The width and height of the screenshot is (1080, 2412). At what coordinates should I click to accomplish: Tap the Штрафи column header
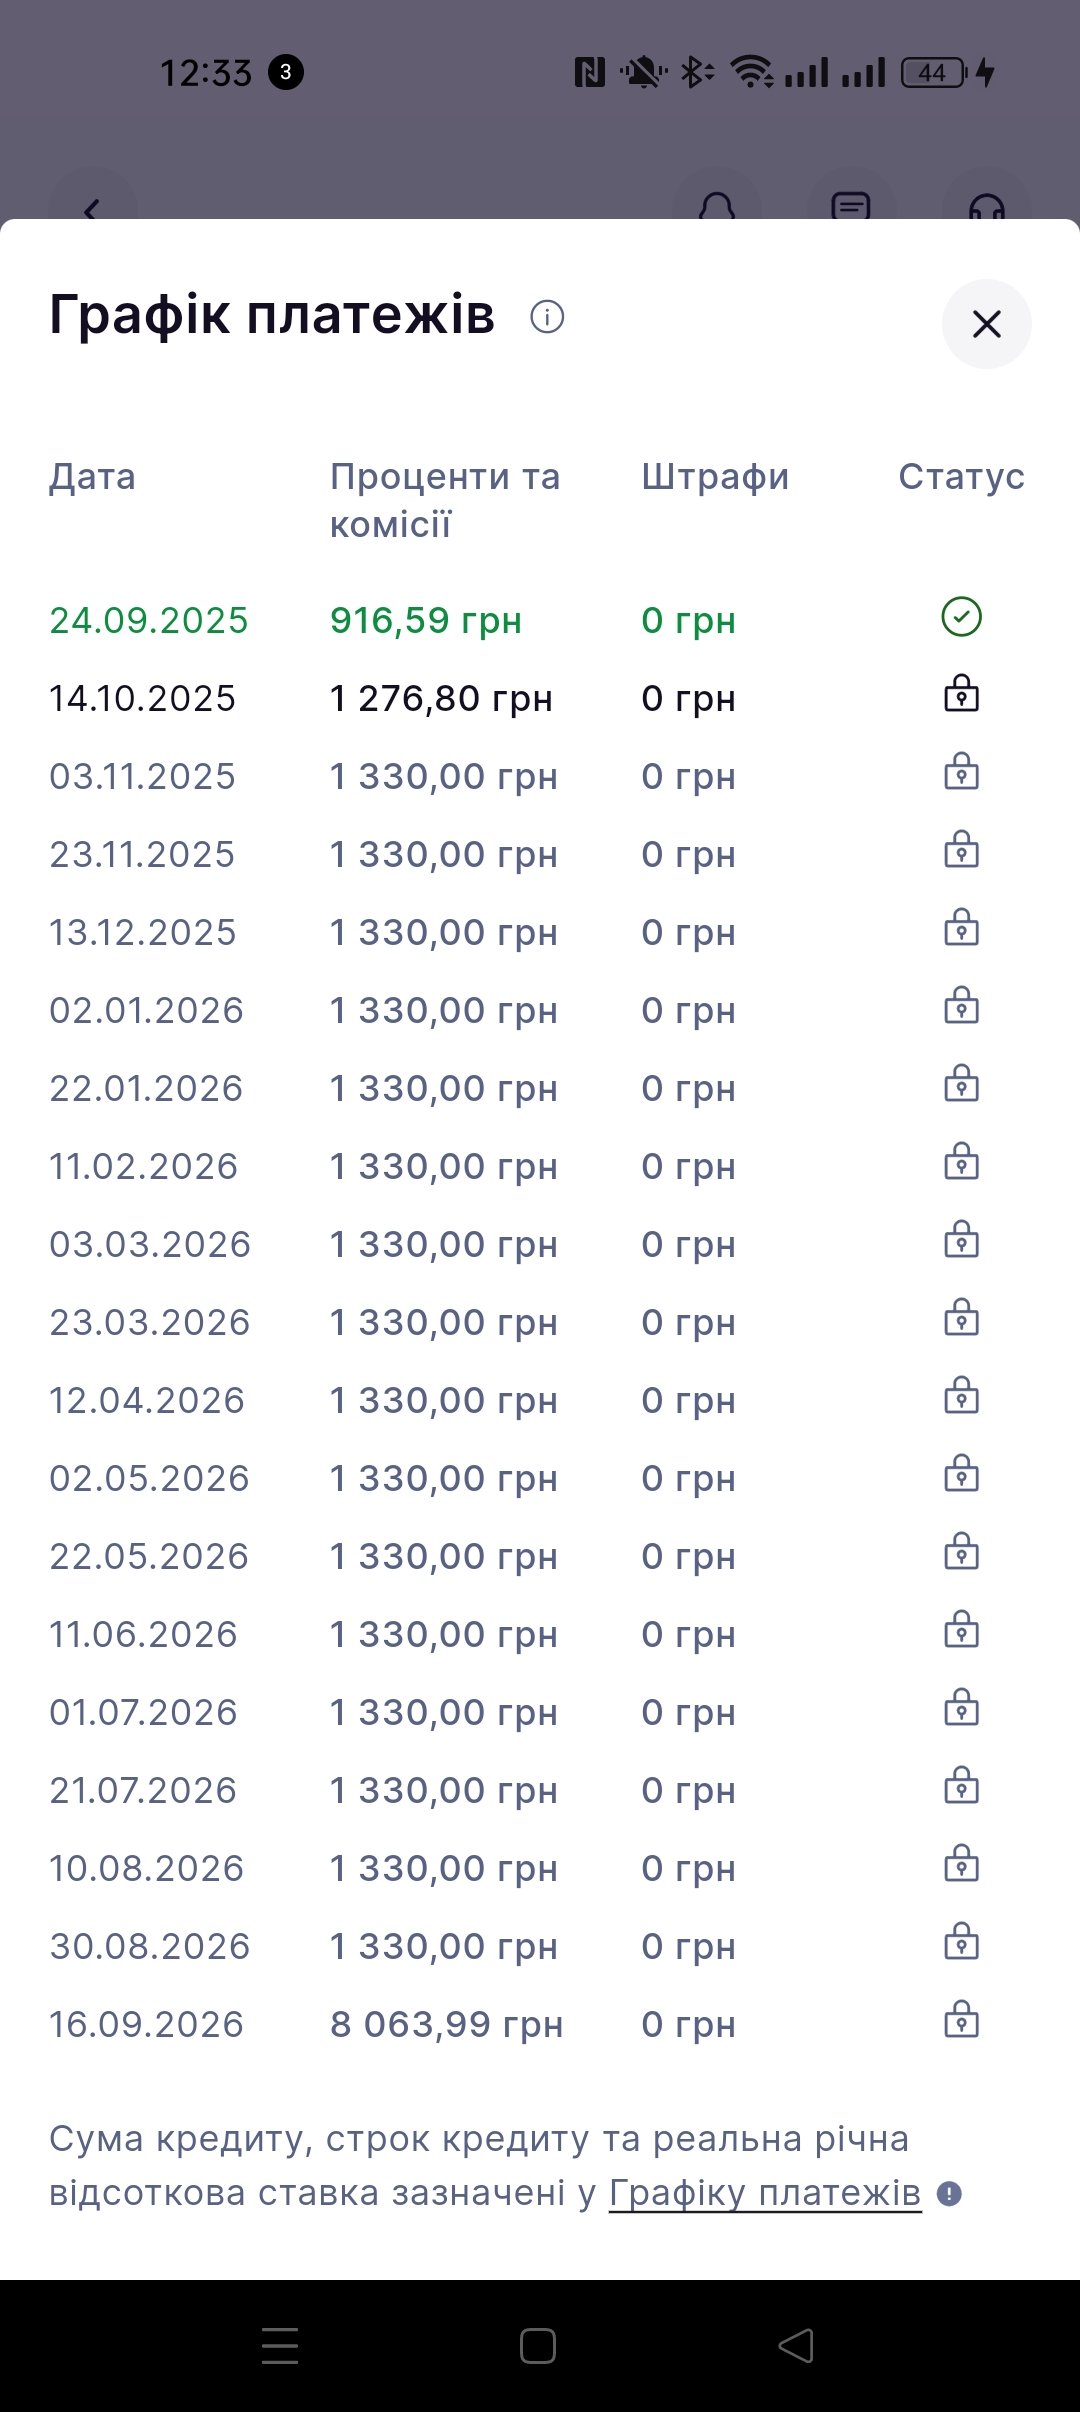[x=715, y=477]
